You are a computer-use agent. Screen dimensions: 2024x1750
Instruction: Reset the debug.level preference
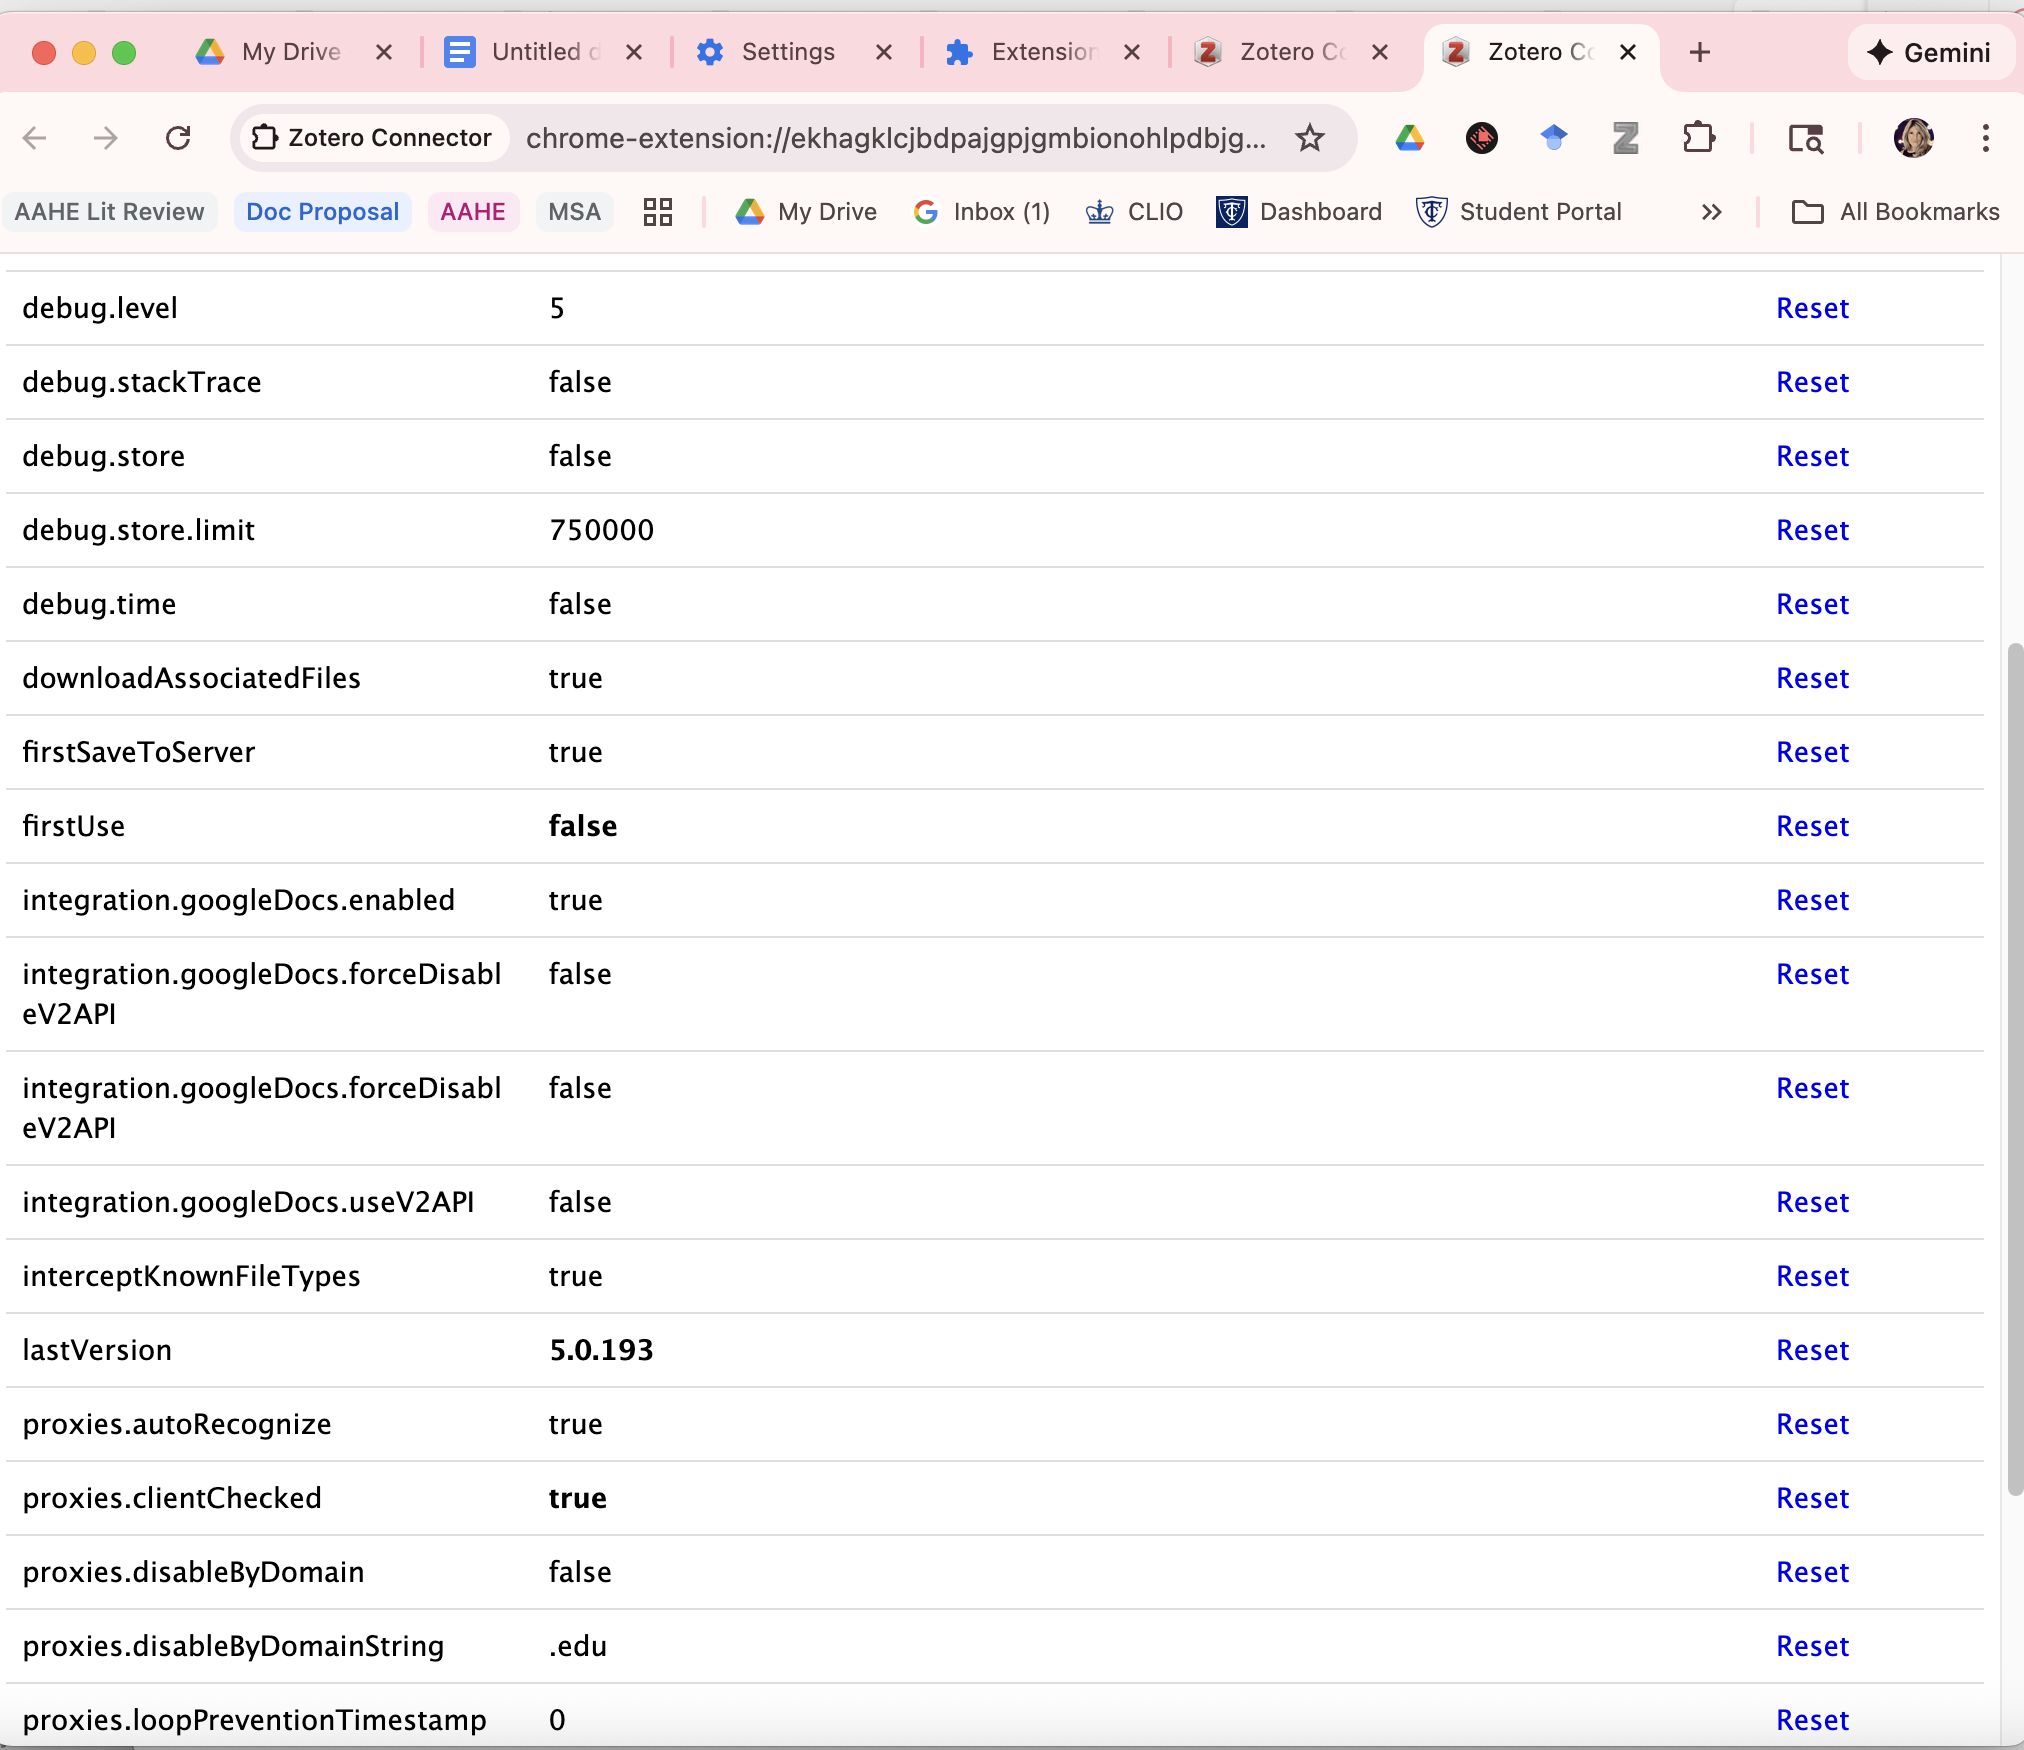pyautogui.click(x=1812, y=308)
